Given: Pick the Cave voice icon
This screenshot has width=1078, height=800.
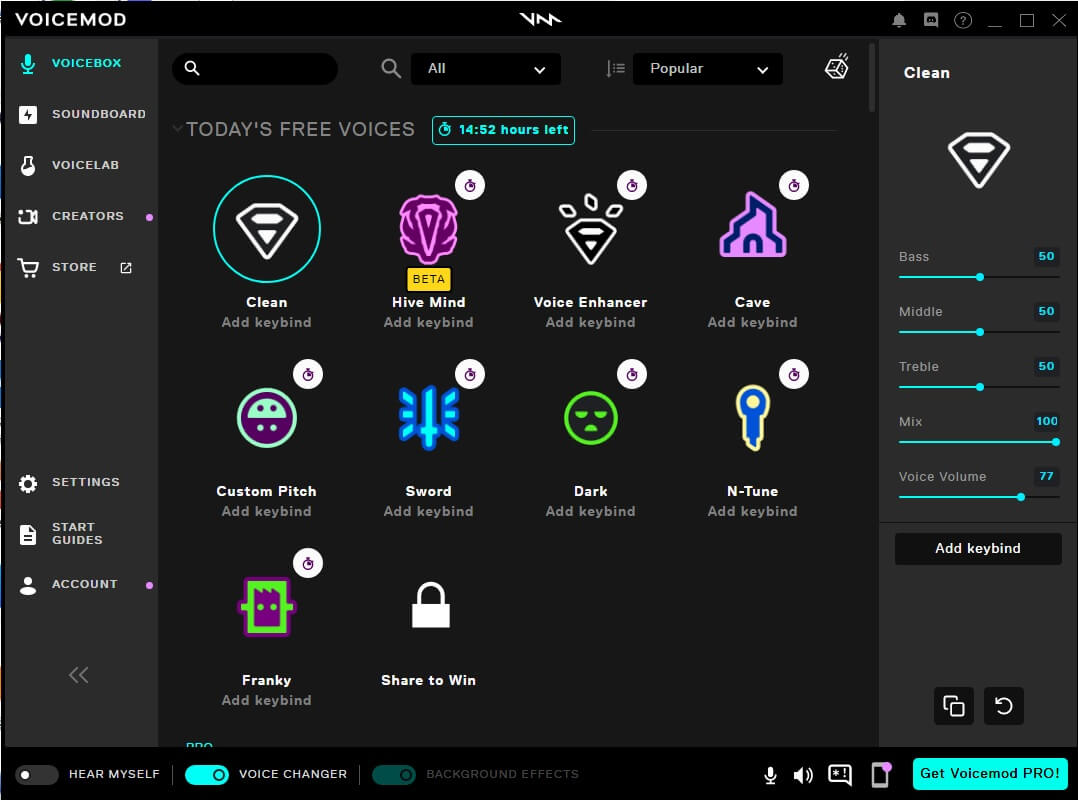Looking at the screenshot, I should (x=753, y=224).
